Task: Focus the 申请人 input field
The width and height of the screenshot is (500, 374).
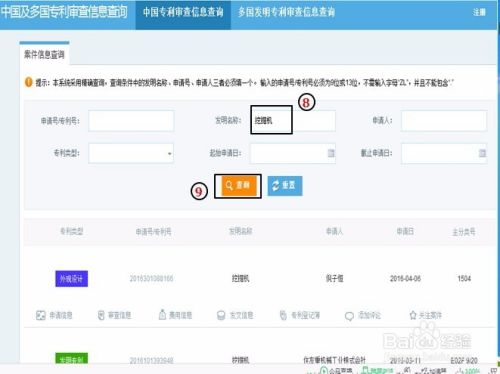Action: (444, 121)
